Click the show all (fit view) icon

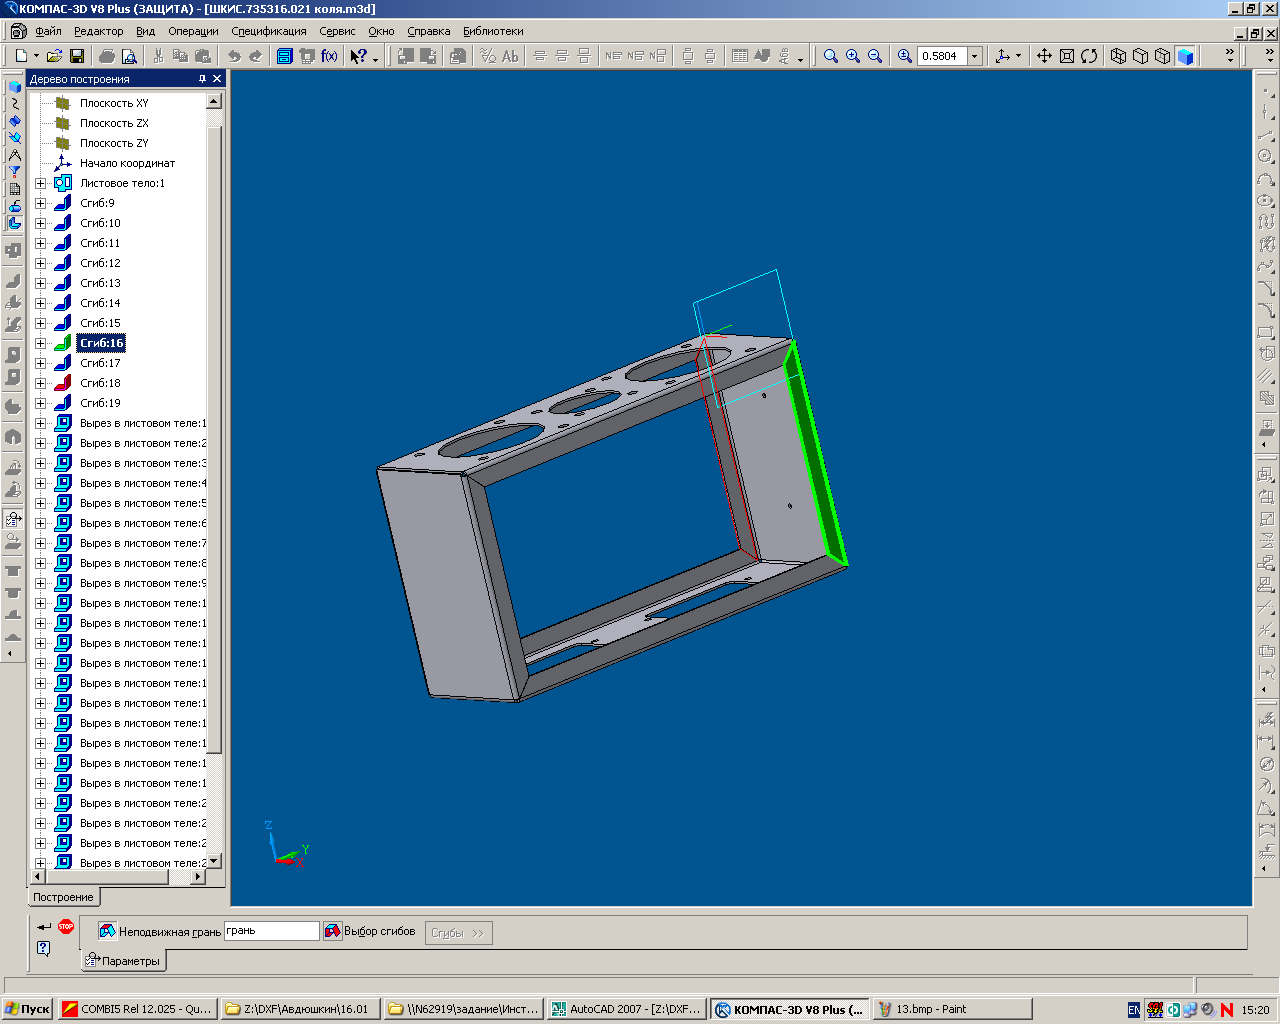1067,56
